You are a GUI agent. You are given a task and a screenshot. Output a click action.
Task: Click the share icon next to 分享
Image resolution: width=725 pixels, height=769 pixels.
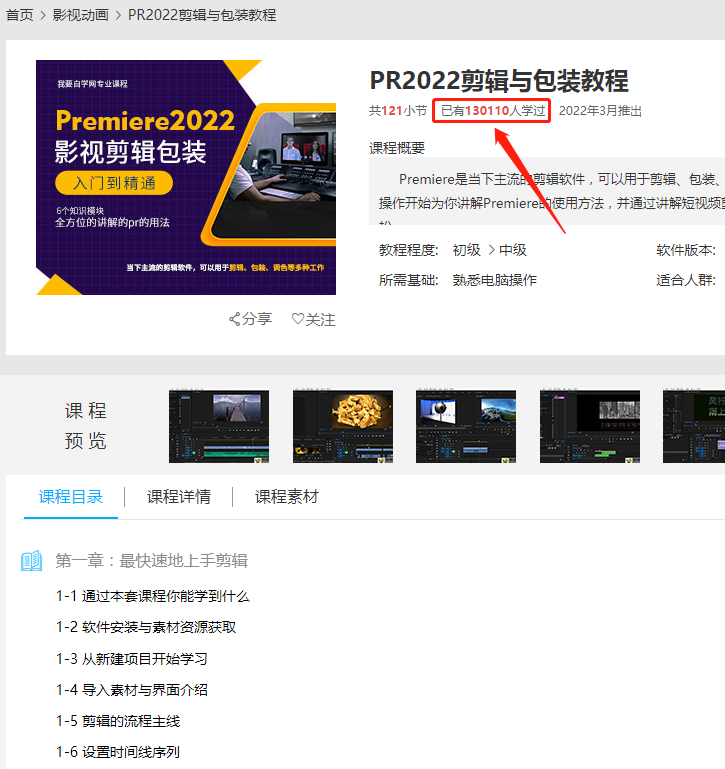click(x=234, y=319)
